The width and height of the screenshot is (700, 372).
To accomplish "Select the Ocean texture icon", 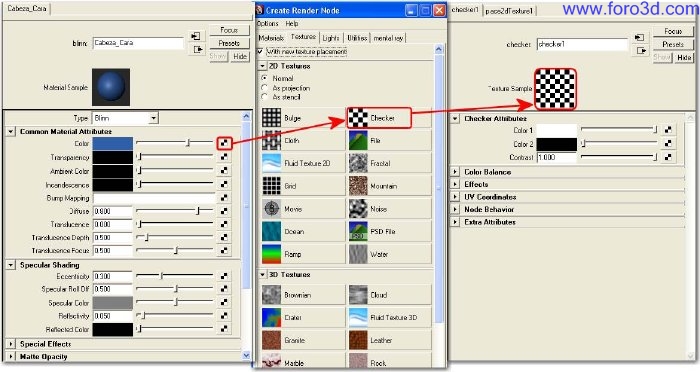I will pyautogui.click(x=271, y=231).
